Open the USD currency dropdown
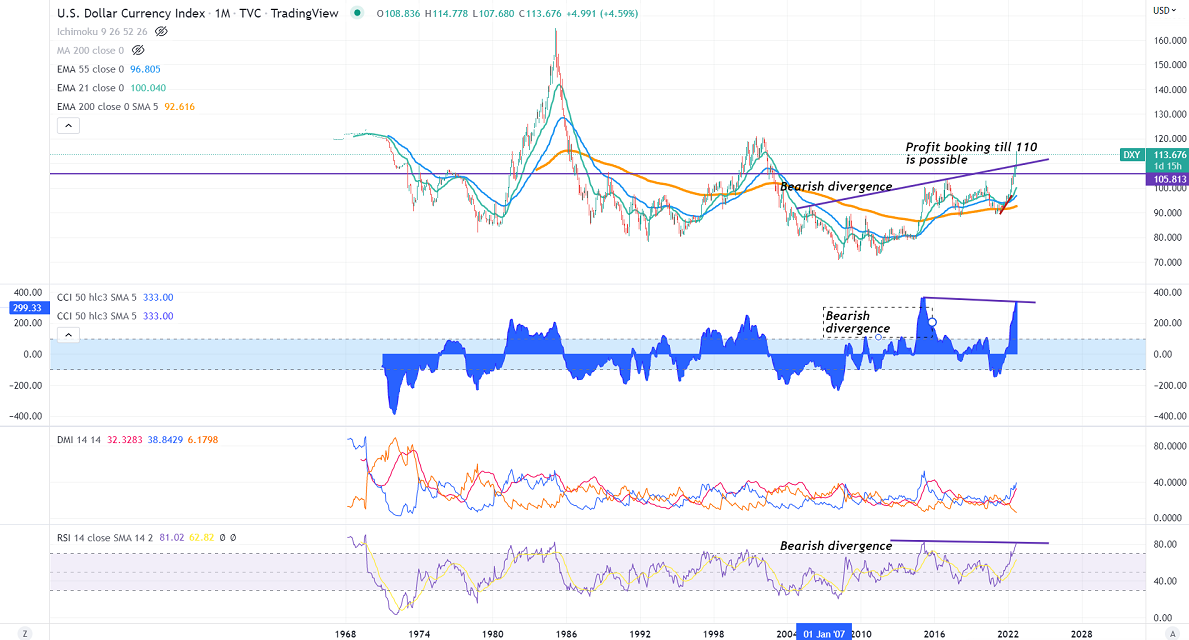The height and width of the screenshot is (640, 1189). [1163, 10]
